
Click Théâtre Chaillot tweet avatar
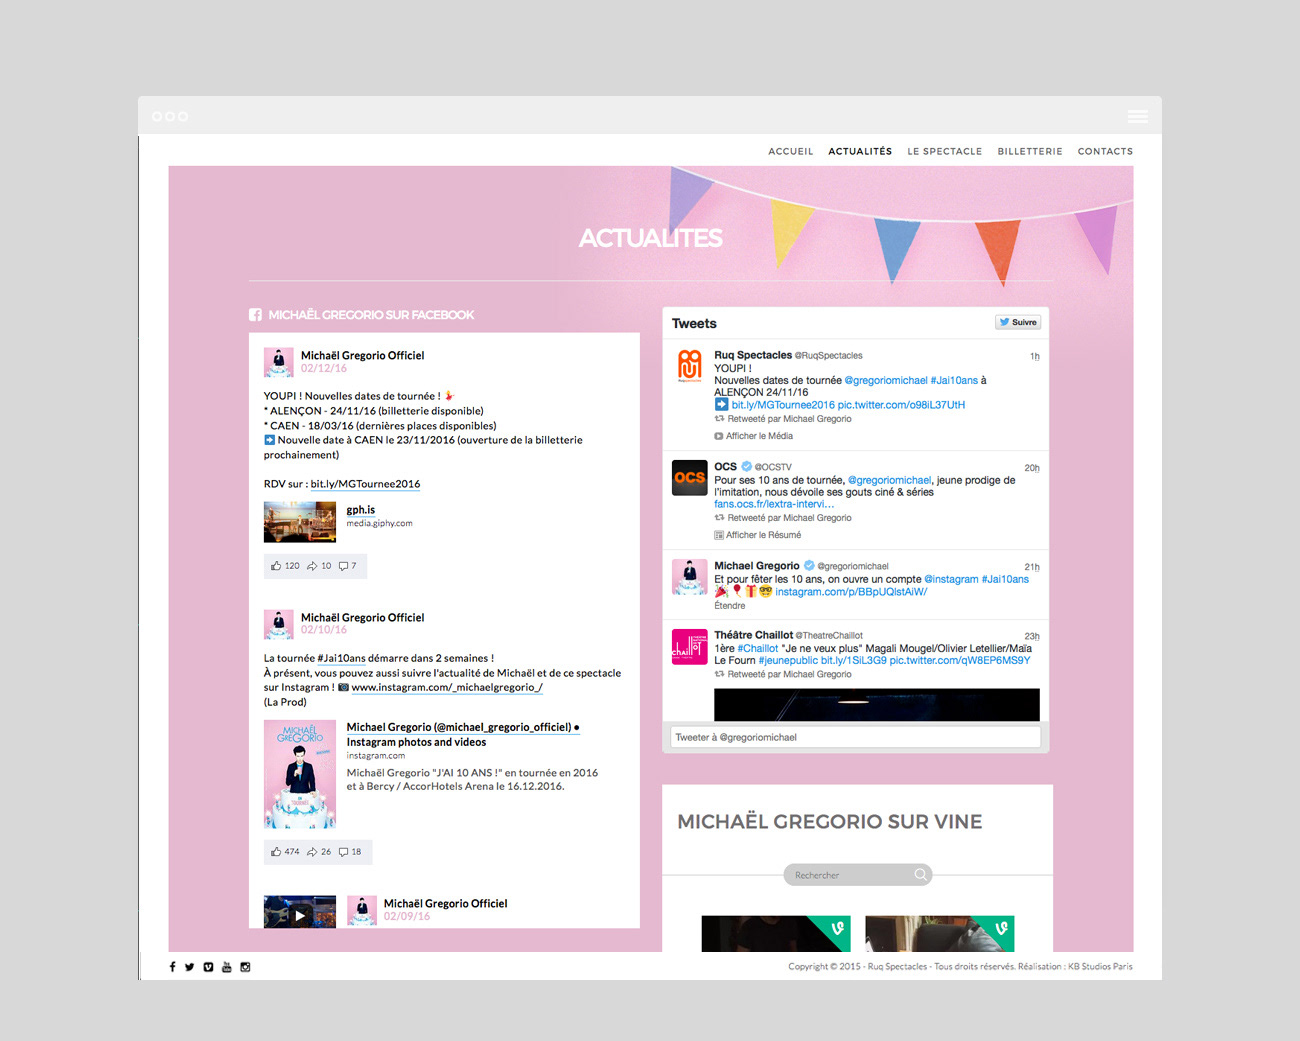click(x=690, y=647)
